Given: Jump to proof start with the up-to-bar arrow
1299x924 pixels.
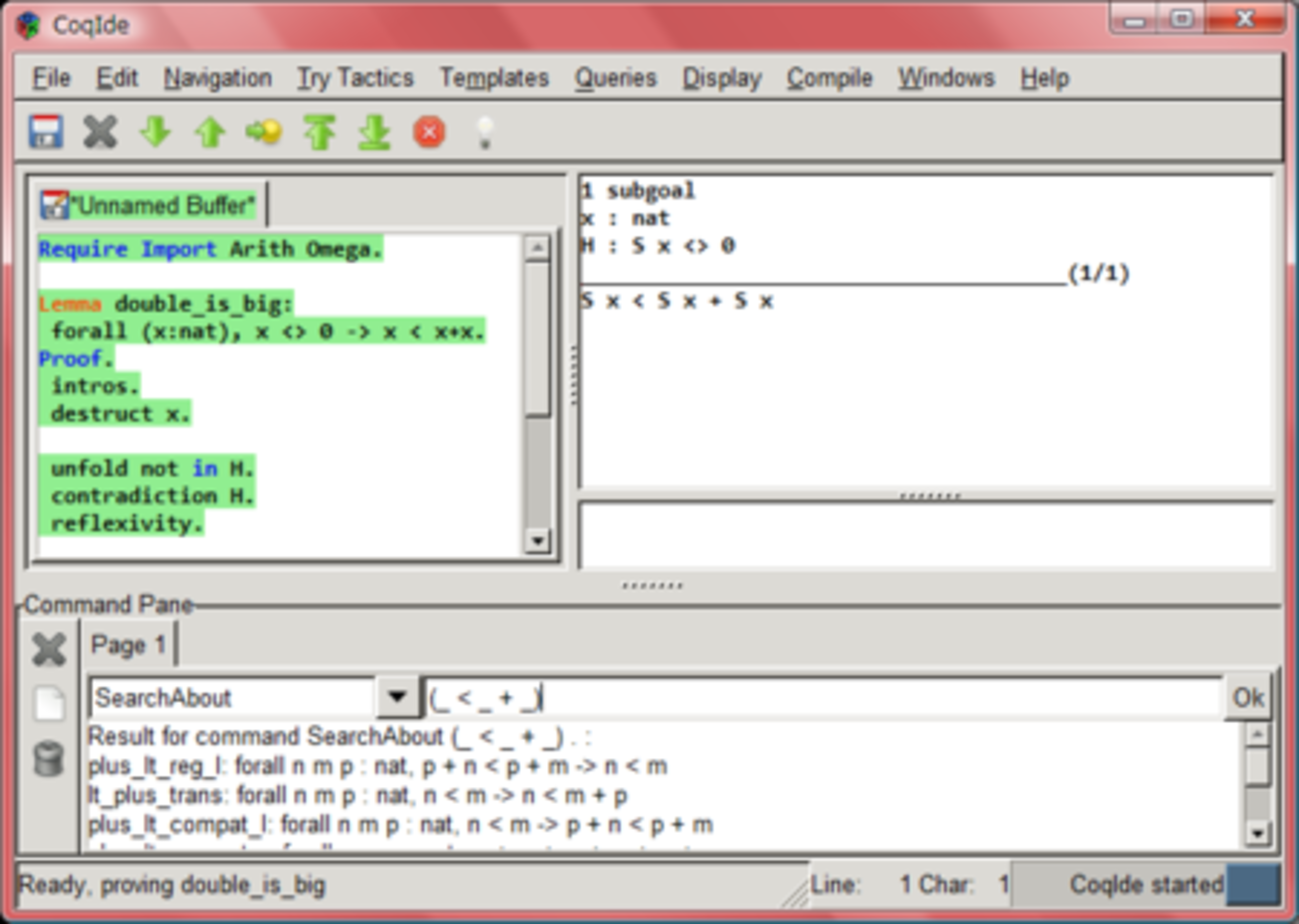Looking at the screenshot, I should pos(319,132).
